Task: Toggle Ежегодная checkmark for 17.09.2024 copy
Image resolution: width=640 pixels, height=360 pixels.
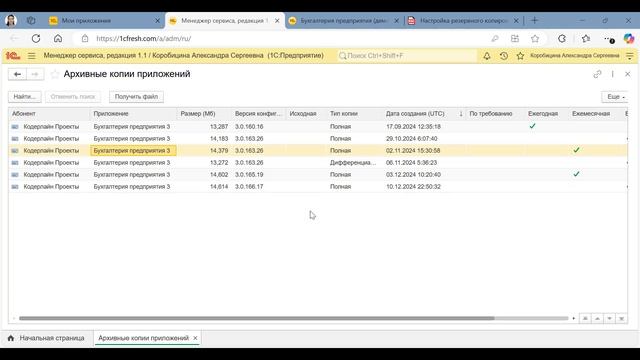Action: pyautogui.click(x=532, y=126)
